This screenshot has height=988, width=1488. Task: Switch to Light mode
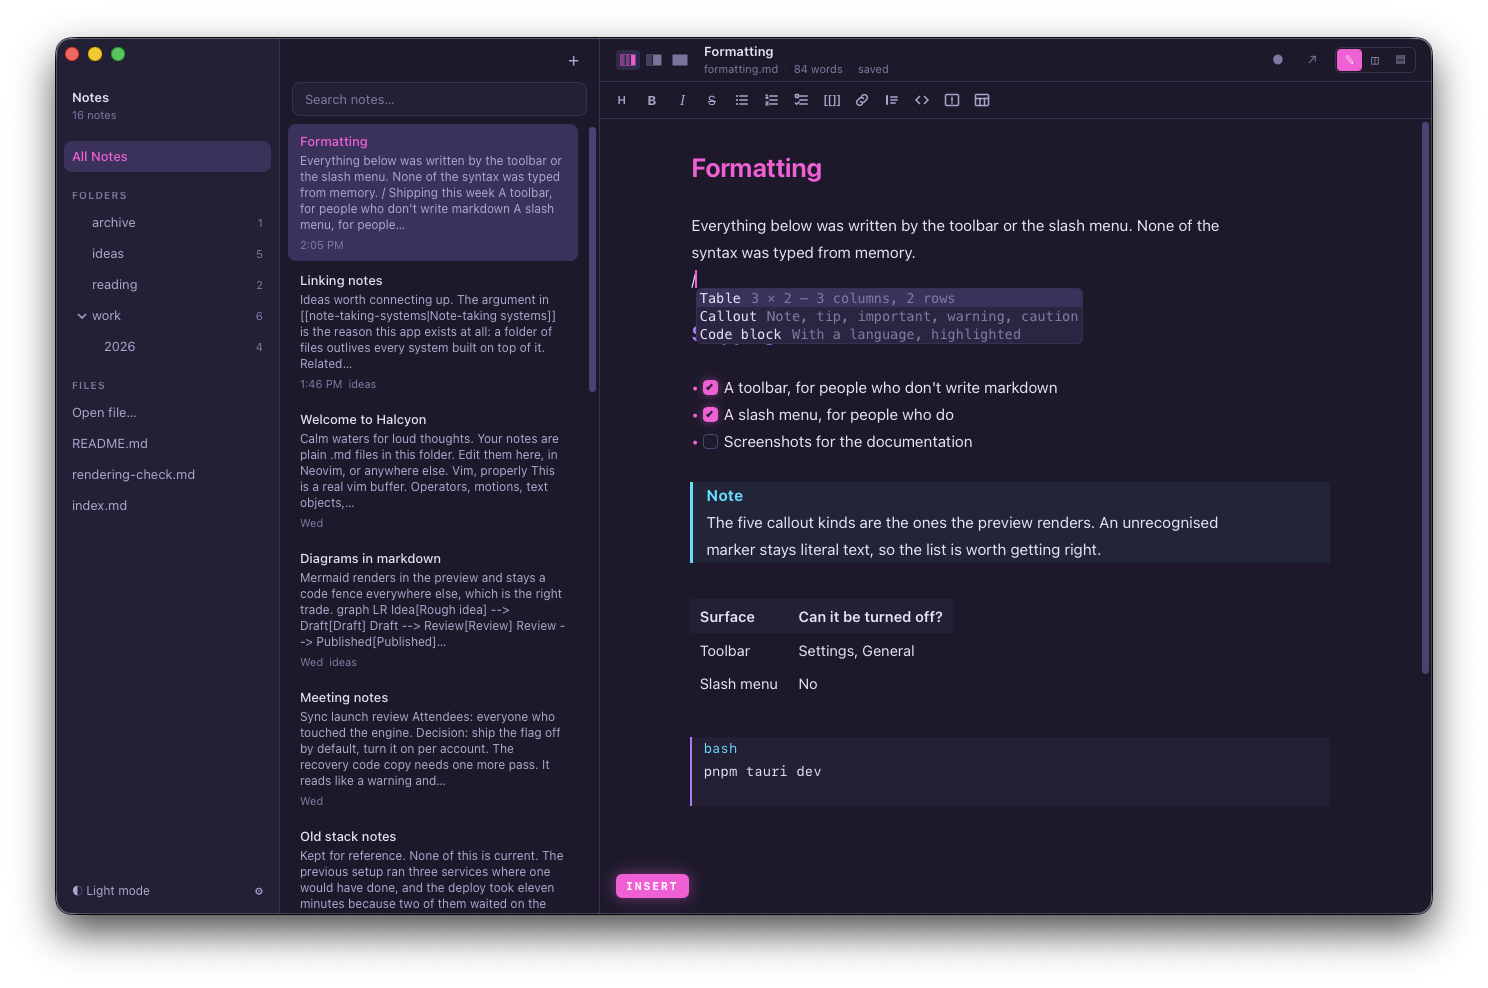(111, 891)
